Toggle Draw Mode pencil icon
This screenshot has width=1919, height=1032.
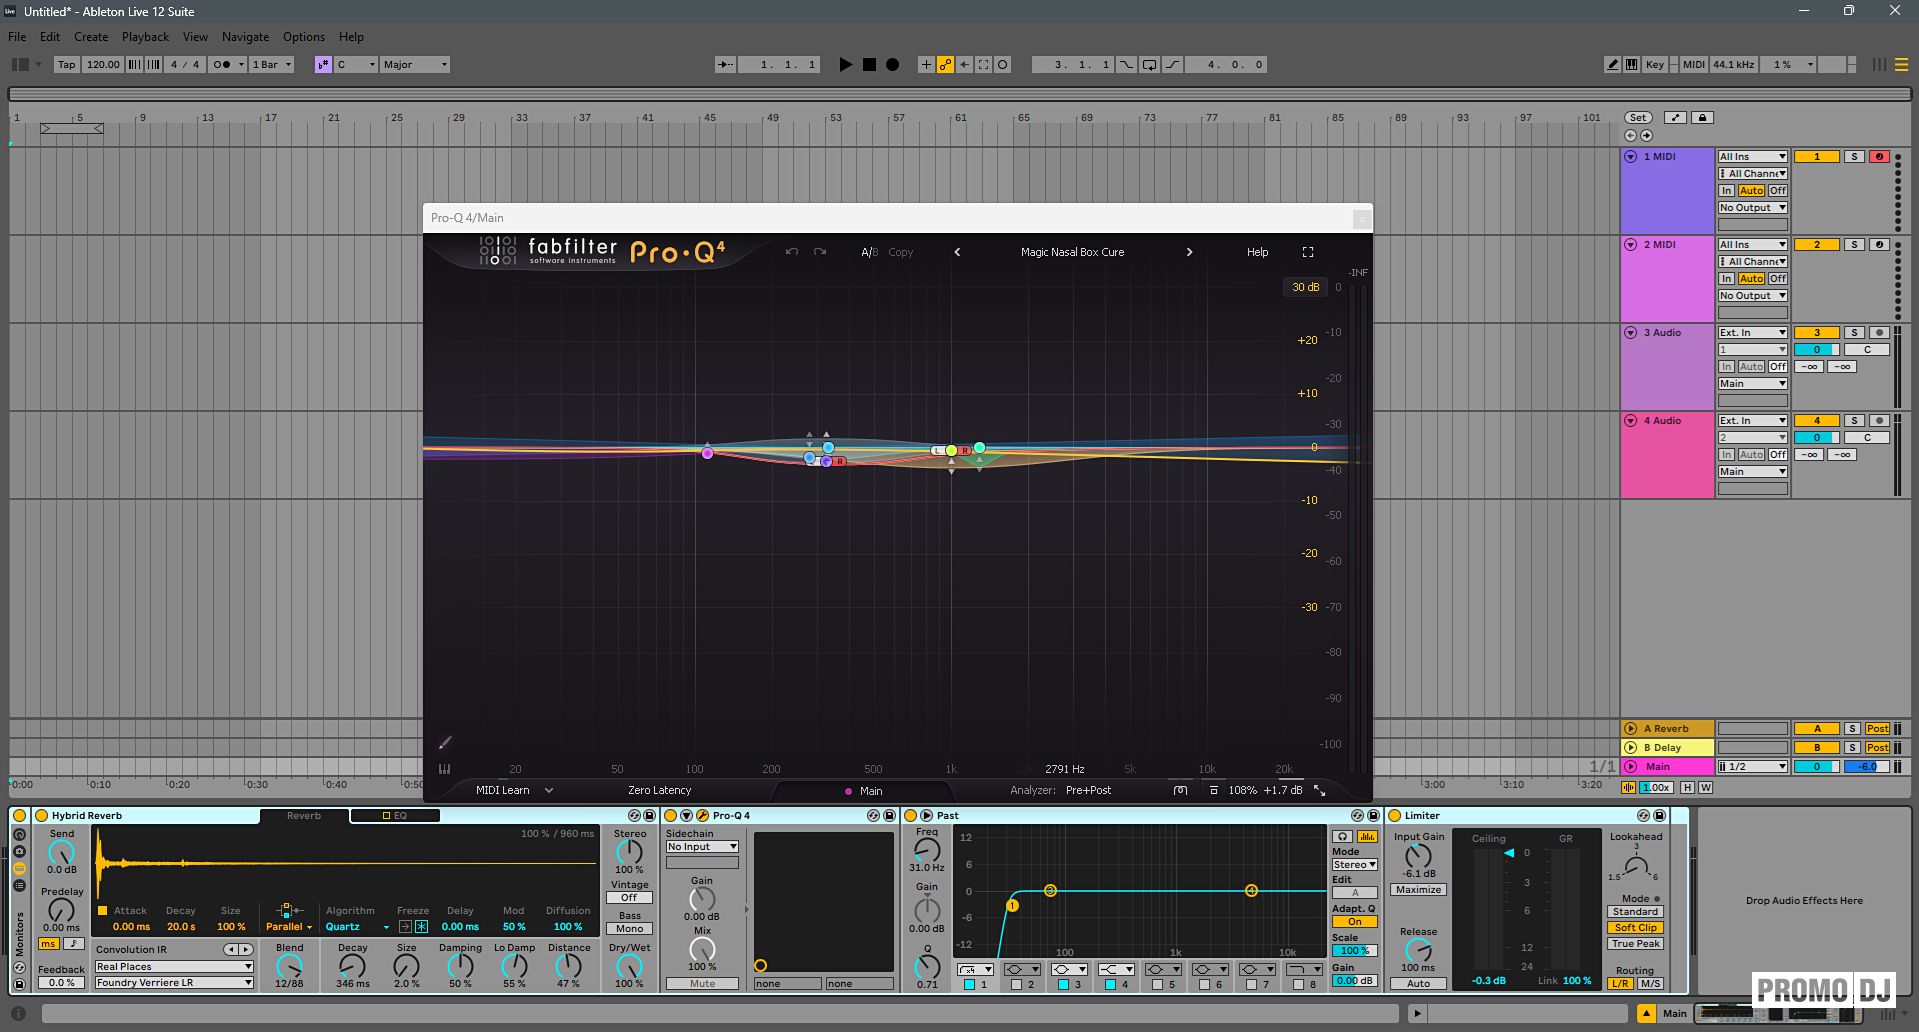1612,64
